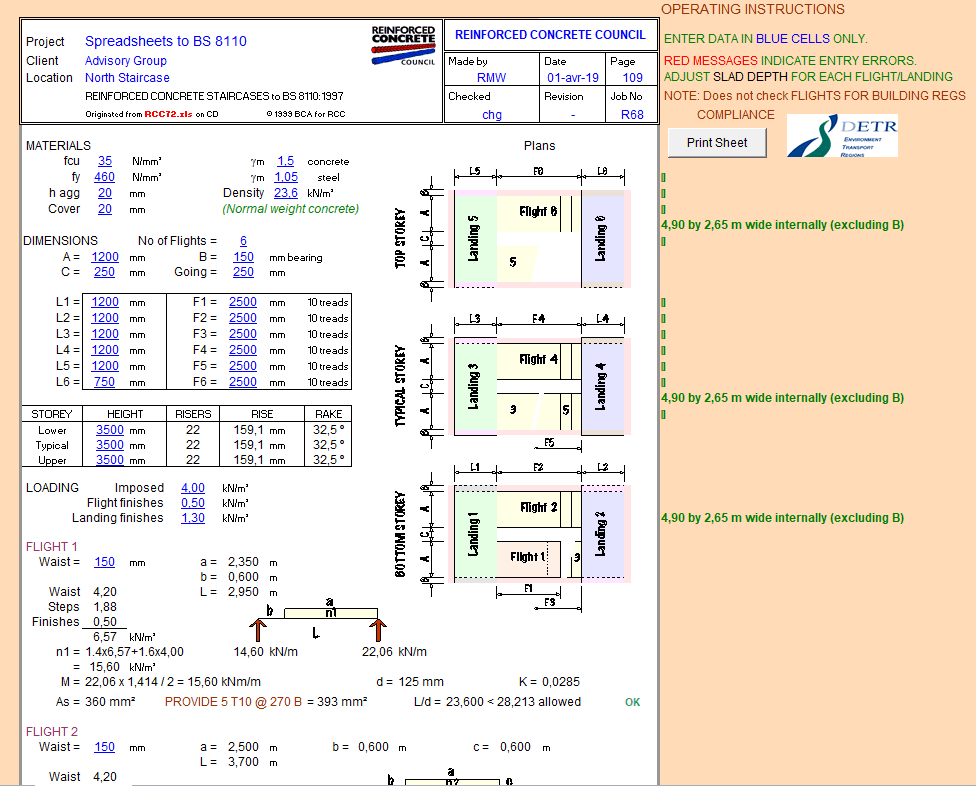The height and width of the screenshot is (786, 976).
Task: Select the L6 value '750'
Action: [105, 382]
